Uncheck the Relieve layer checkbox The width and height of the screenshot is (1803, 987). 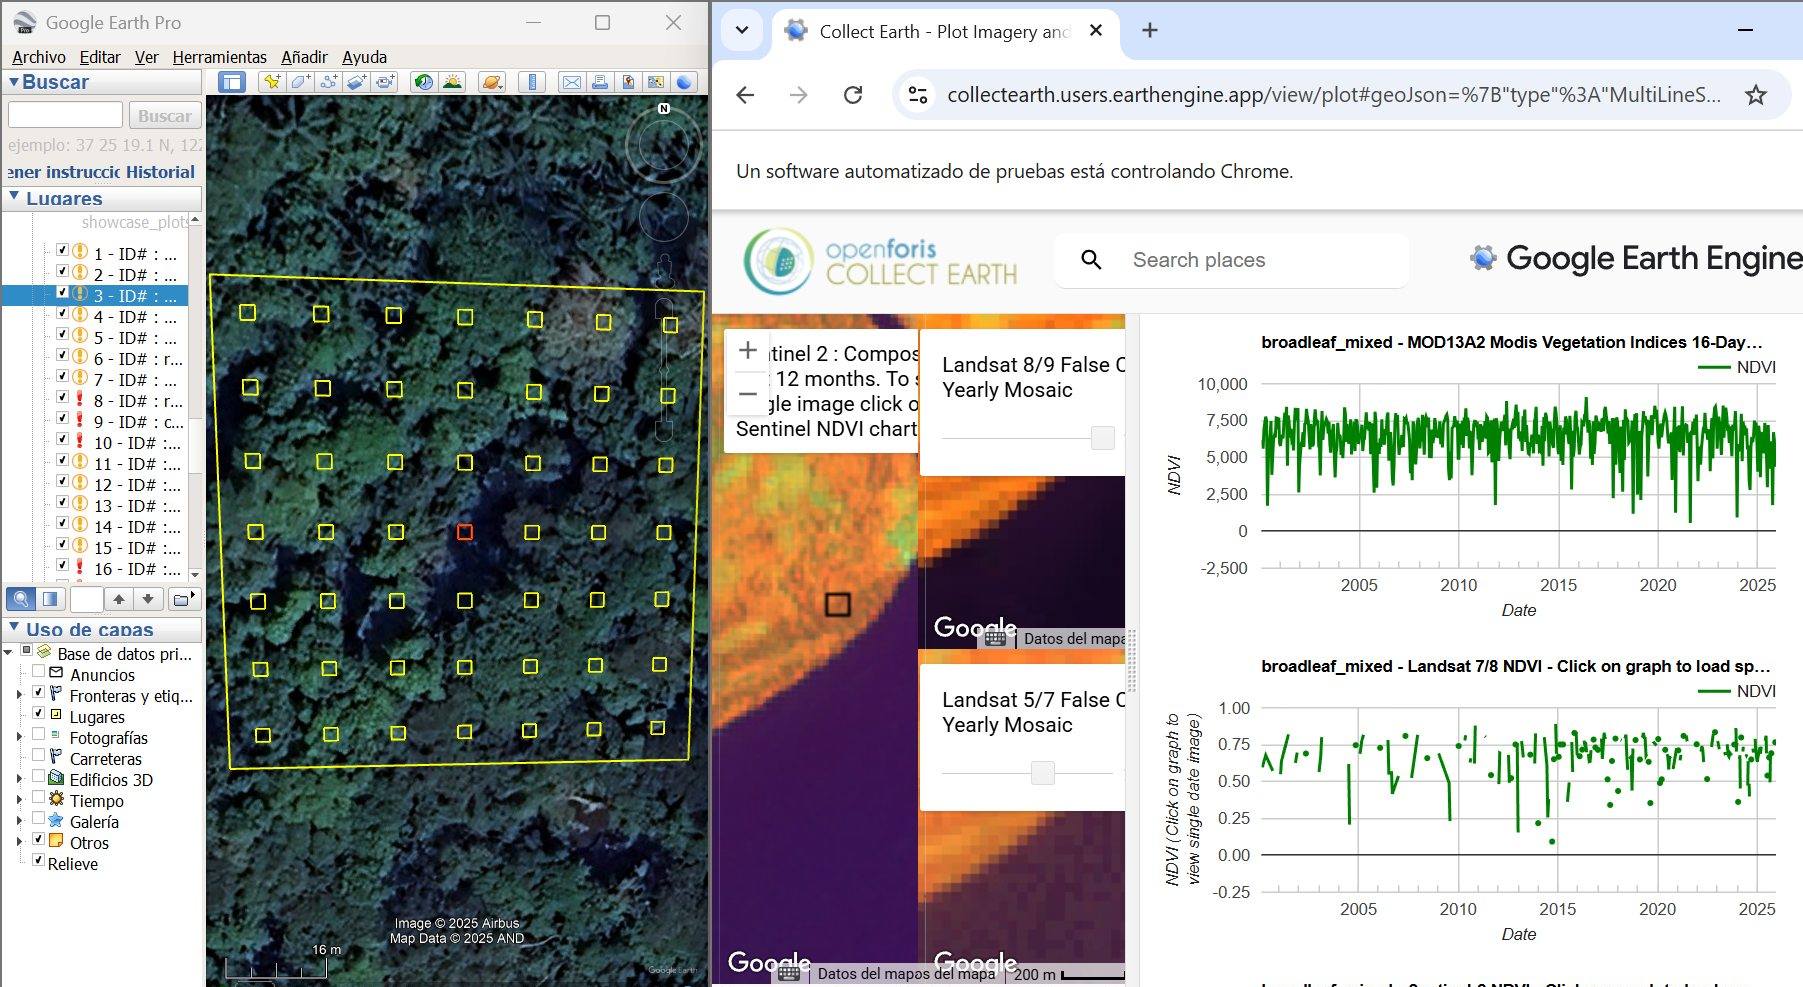[x=39, y=861]
